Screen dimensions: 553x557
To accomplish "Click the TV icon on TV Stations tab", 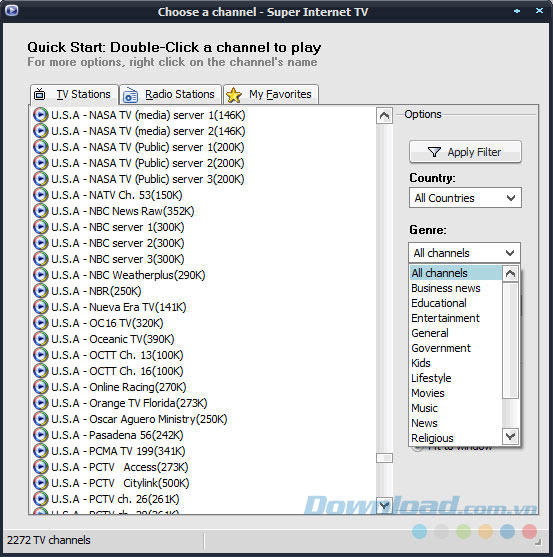I will pyautogui.click(x=39, y=94).
